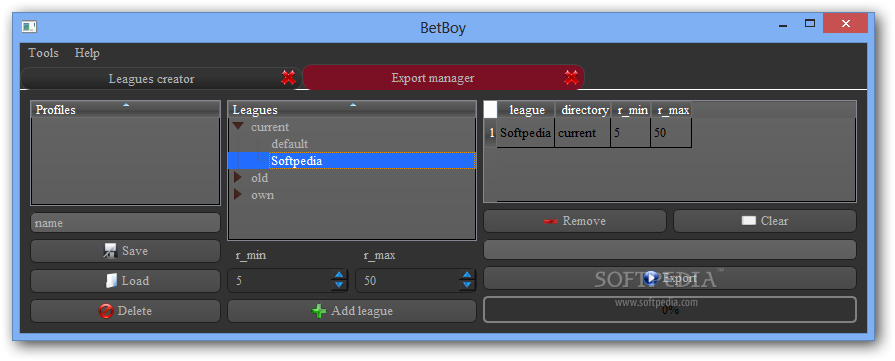Viewport: 895px width, 361px height.
Task: Click the r_min table column header
Action: [x=631, y=110]
